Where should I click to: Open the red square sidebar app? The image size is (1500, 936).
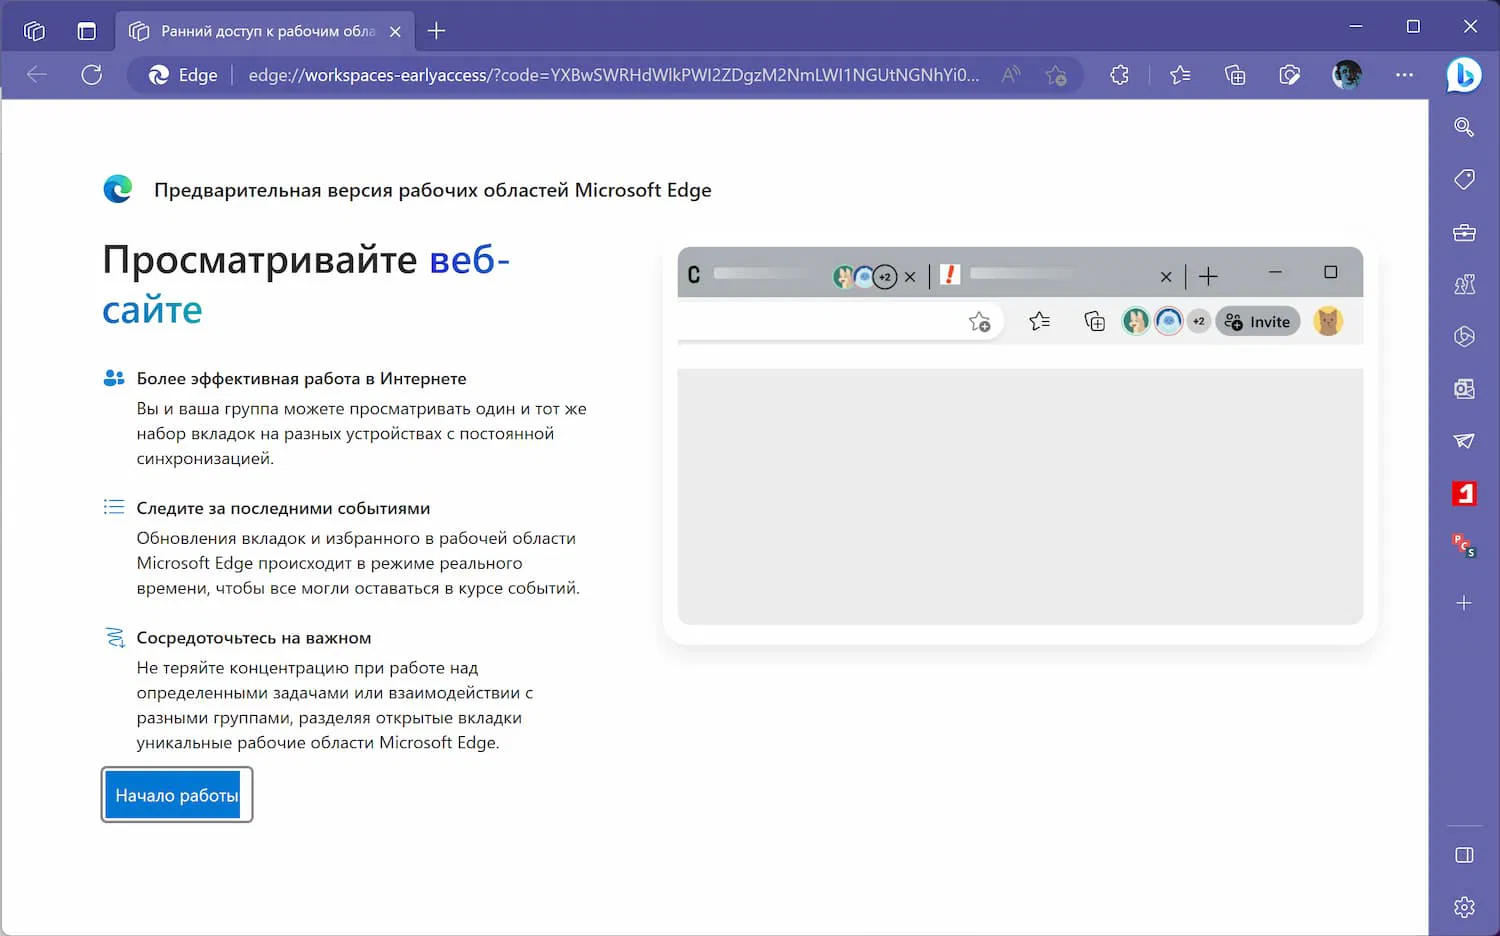pyautogui.click(x=1464, y=493)
